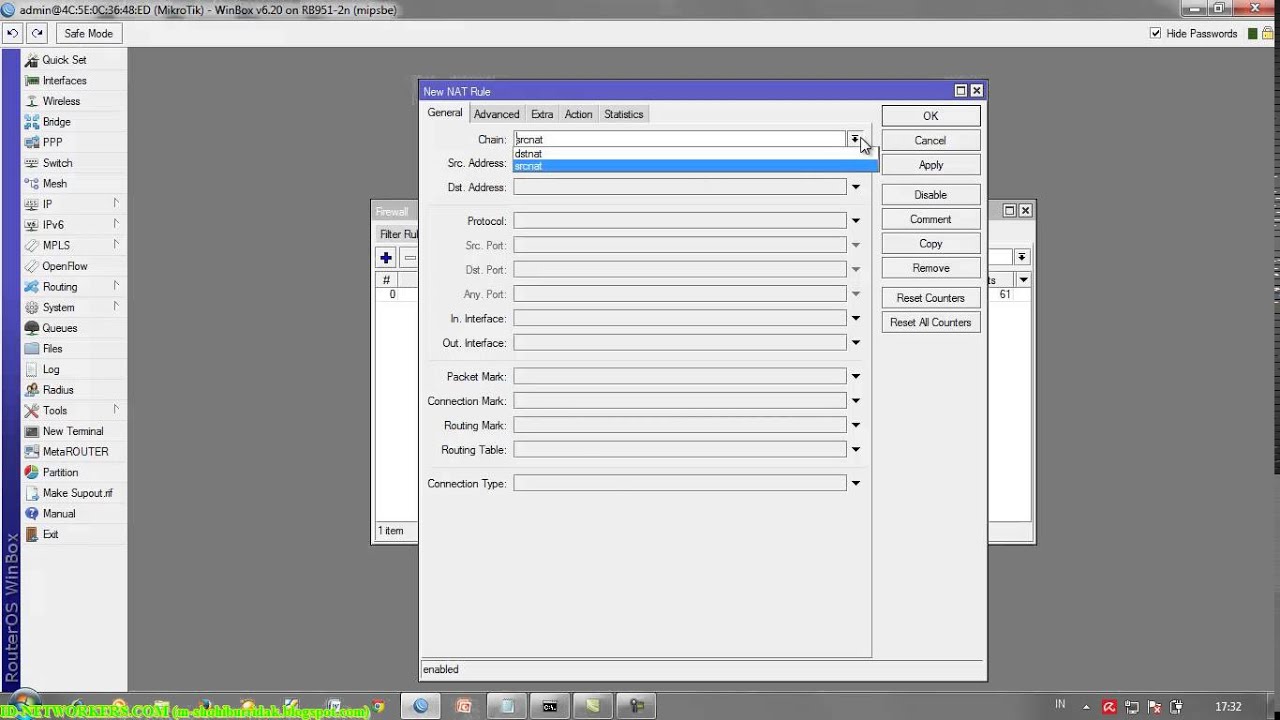The image size is (1280, 720).
Task: Click Make Supout.rif
Action: [78, 493]
